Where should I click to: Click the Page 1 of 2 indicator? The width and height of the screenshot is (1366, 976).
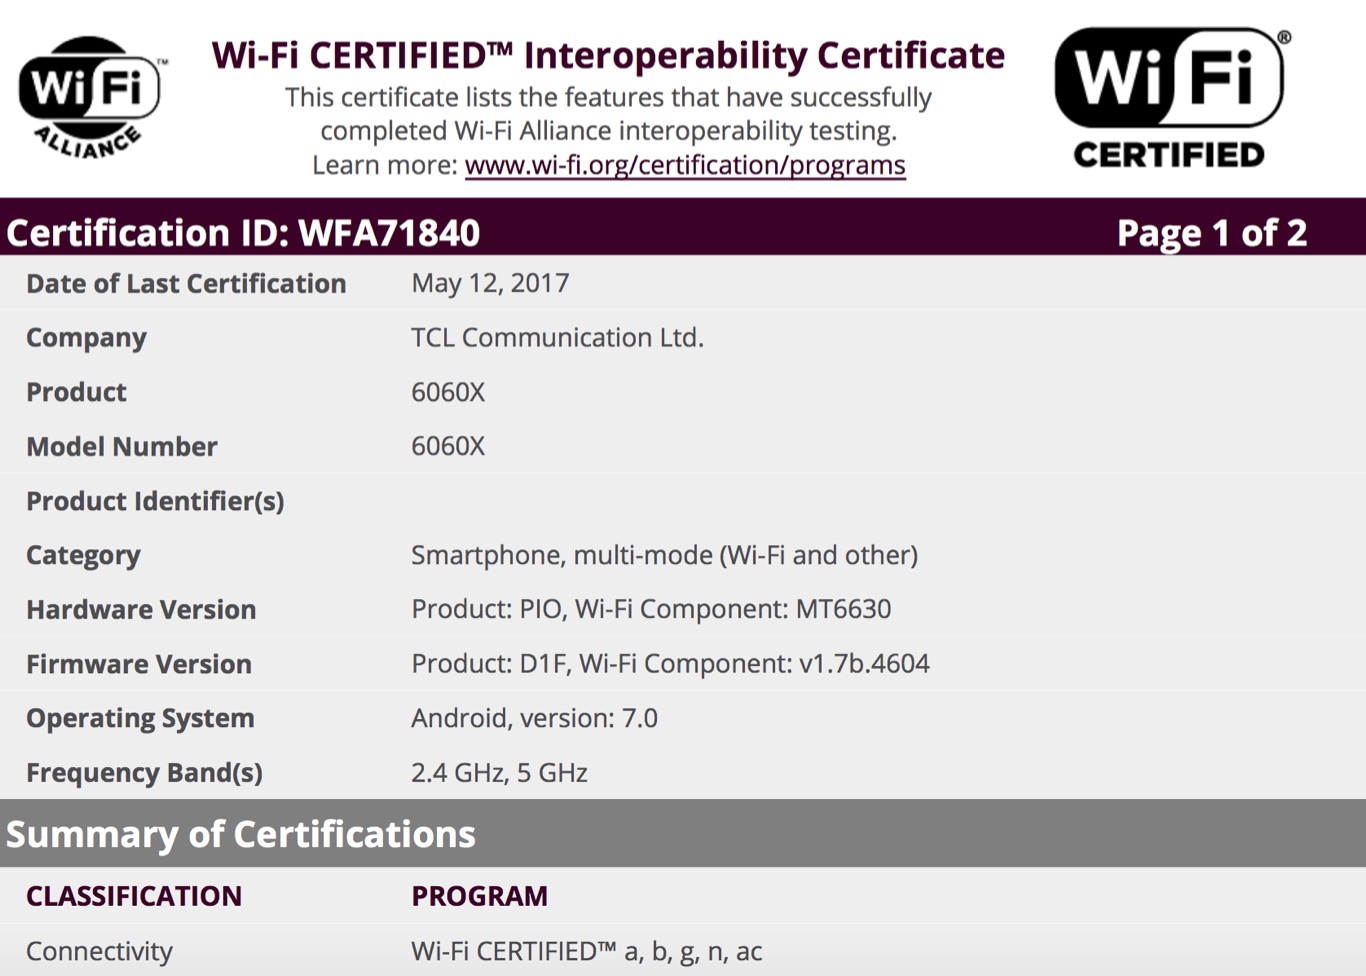pyautogui.click(x=1211, y=233)
